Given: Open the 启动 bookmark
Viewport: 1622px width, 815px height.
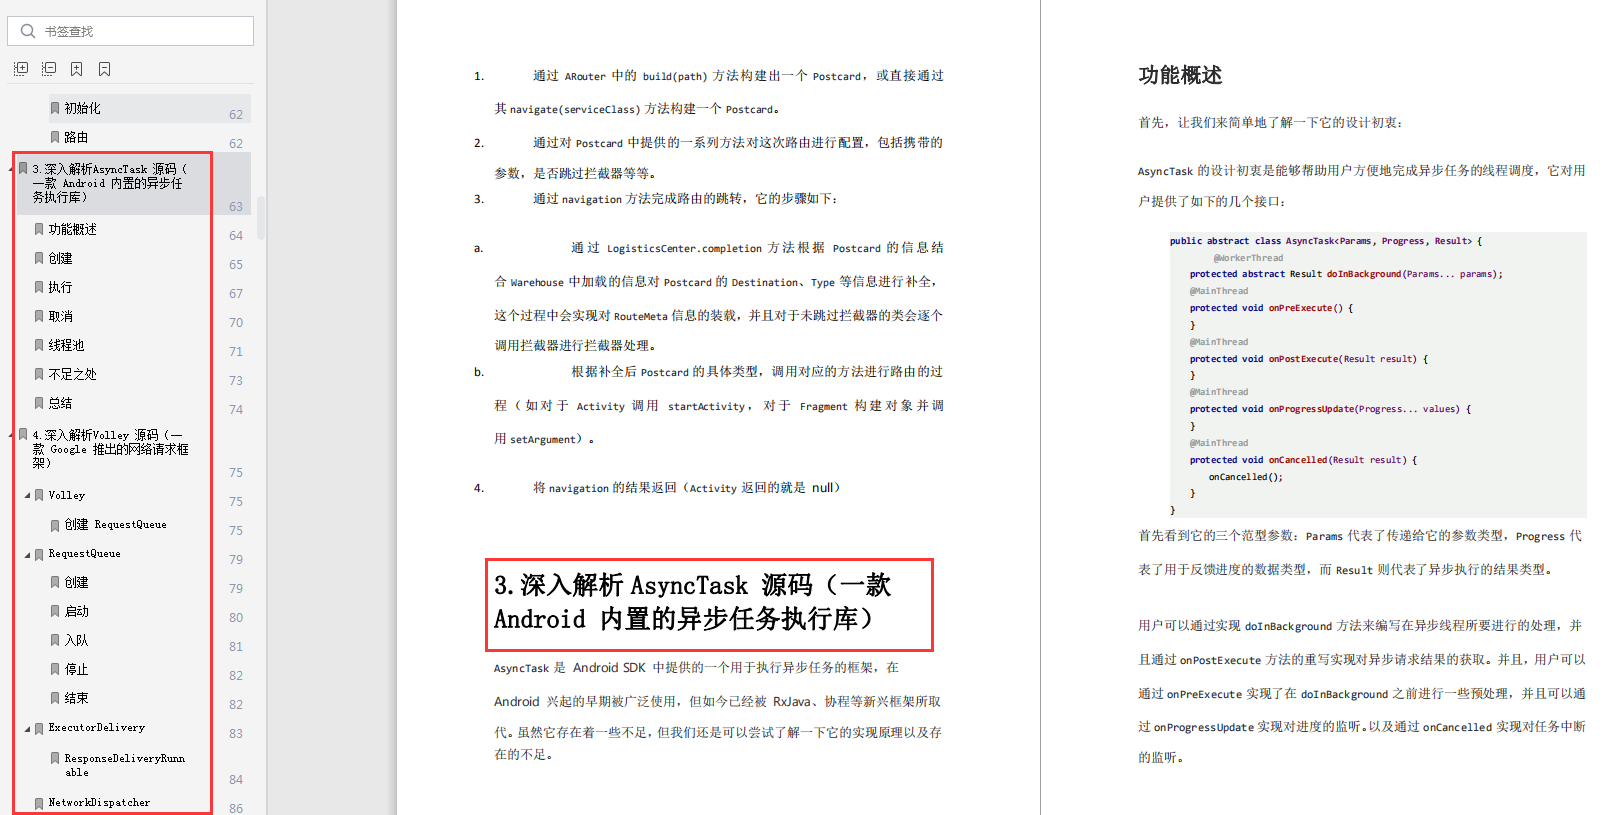Looking at the screenshot, I should click(x=76, y=611).
